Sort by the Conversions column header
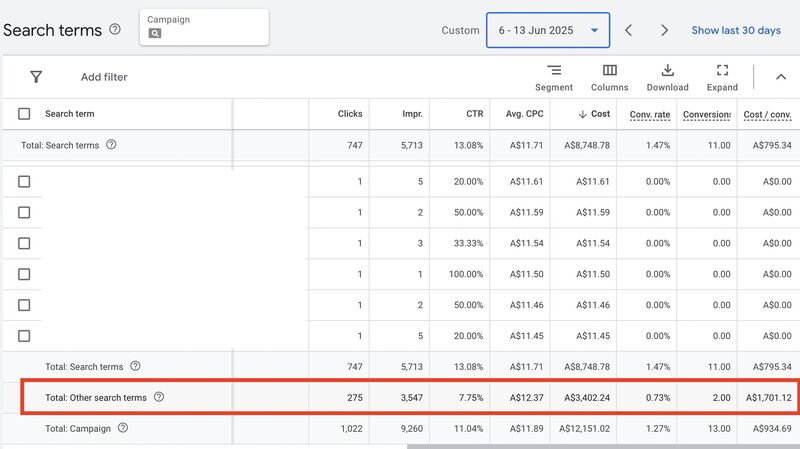This screenshot has width=800, height=449. click(707, 114)
